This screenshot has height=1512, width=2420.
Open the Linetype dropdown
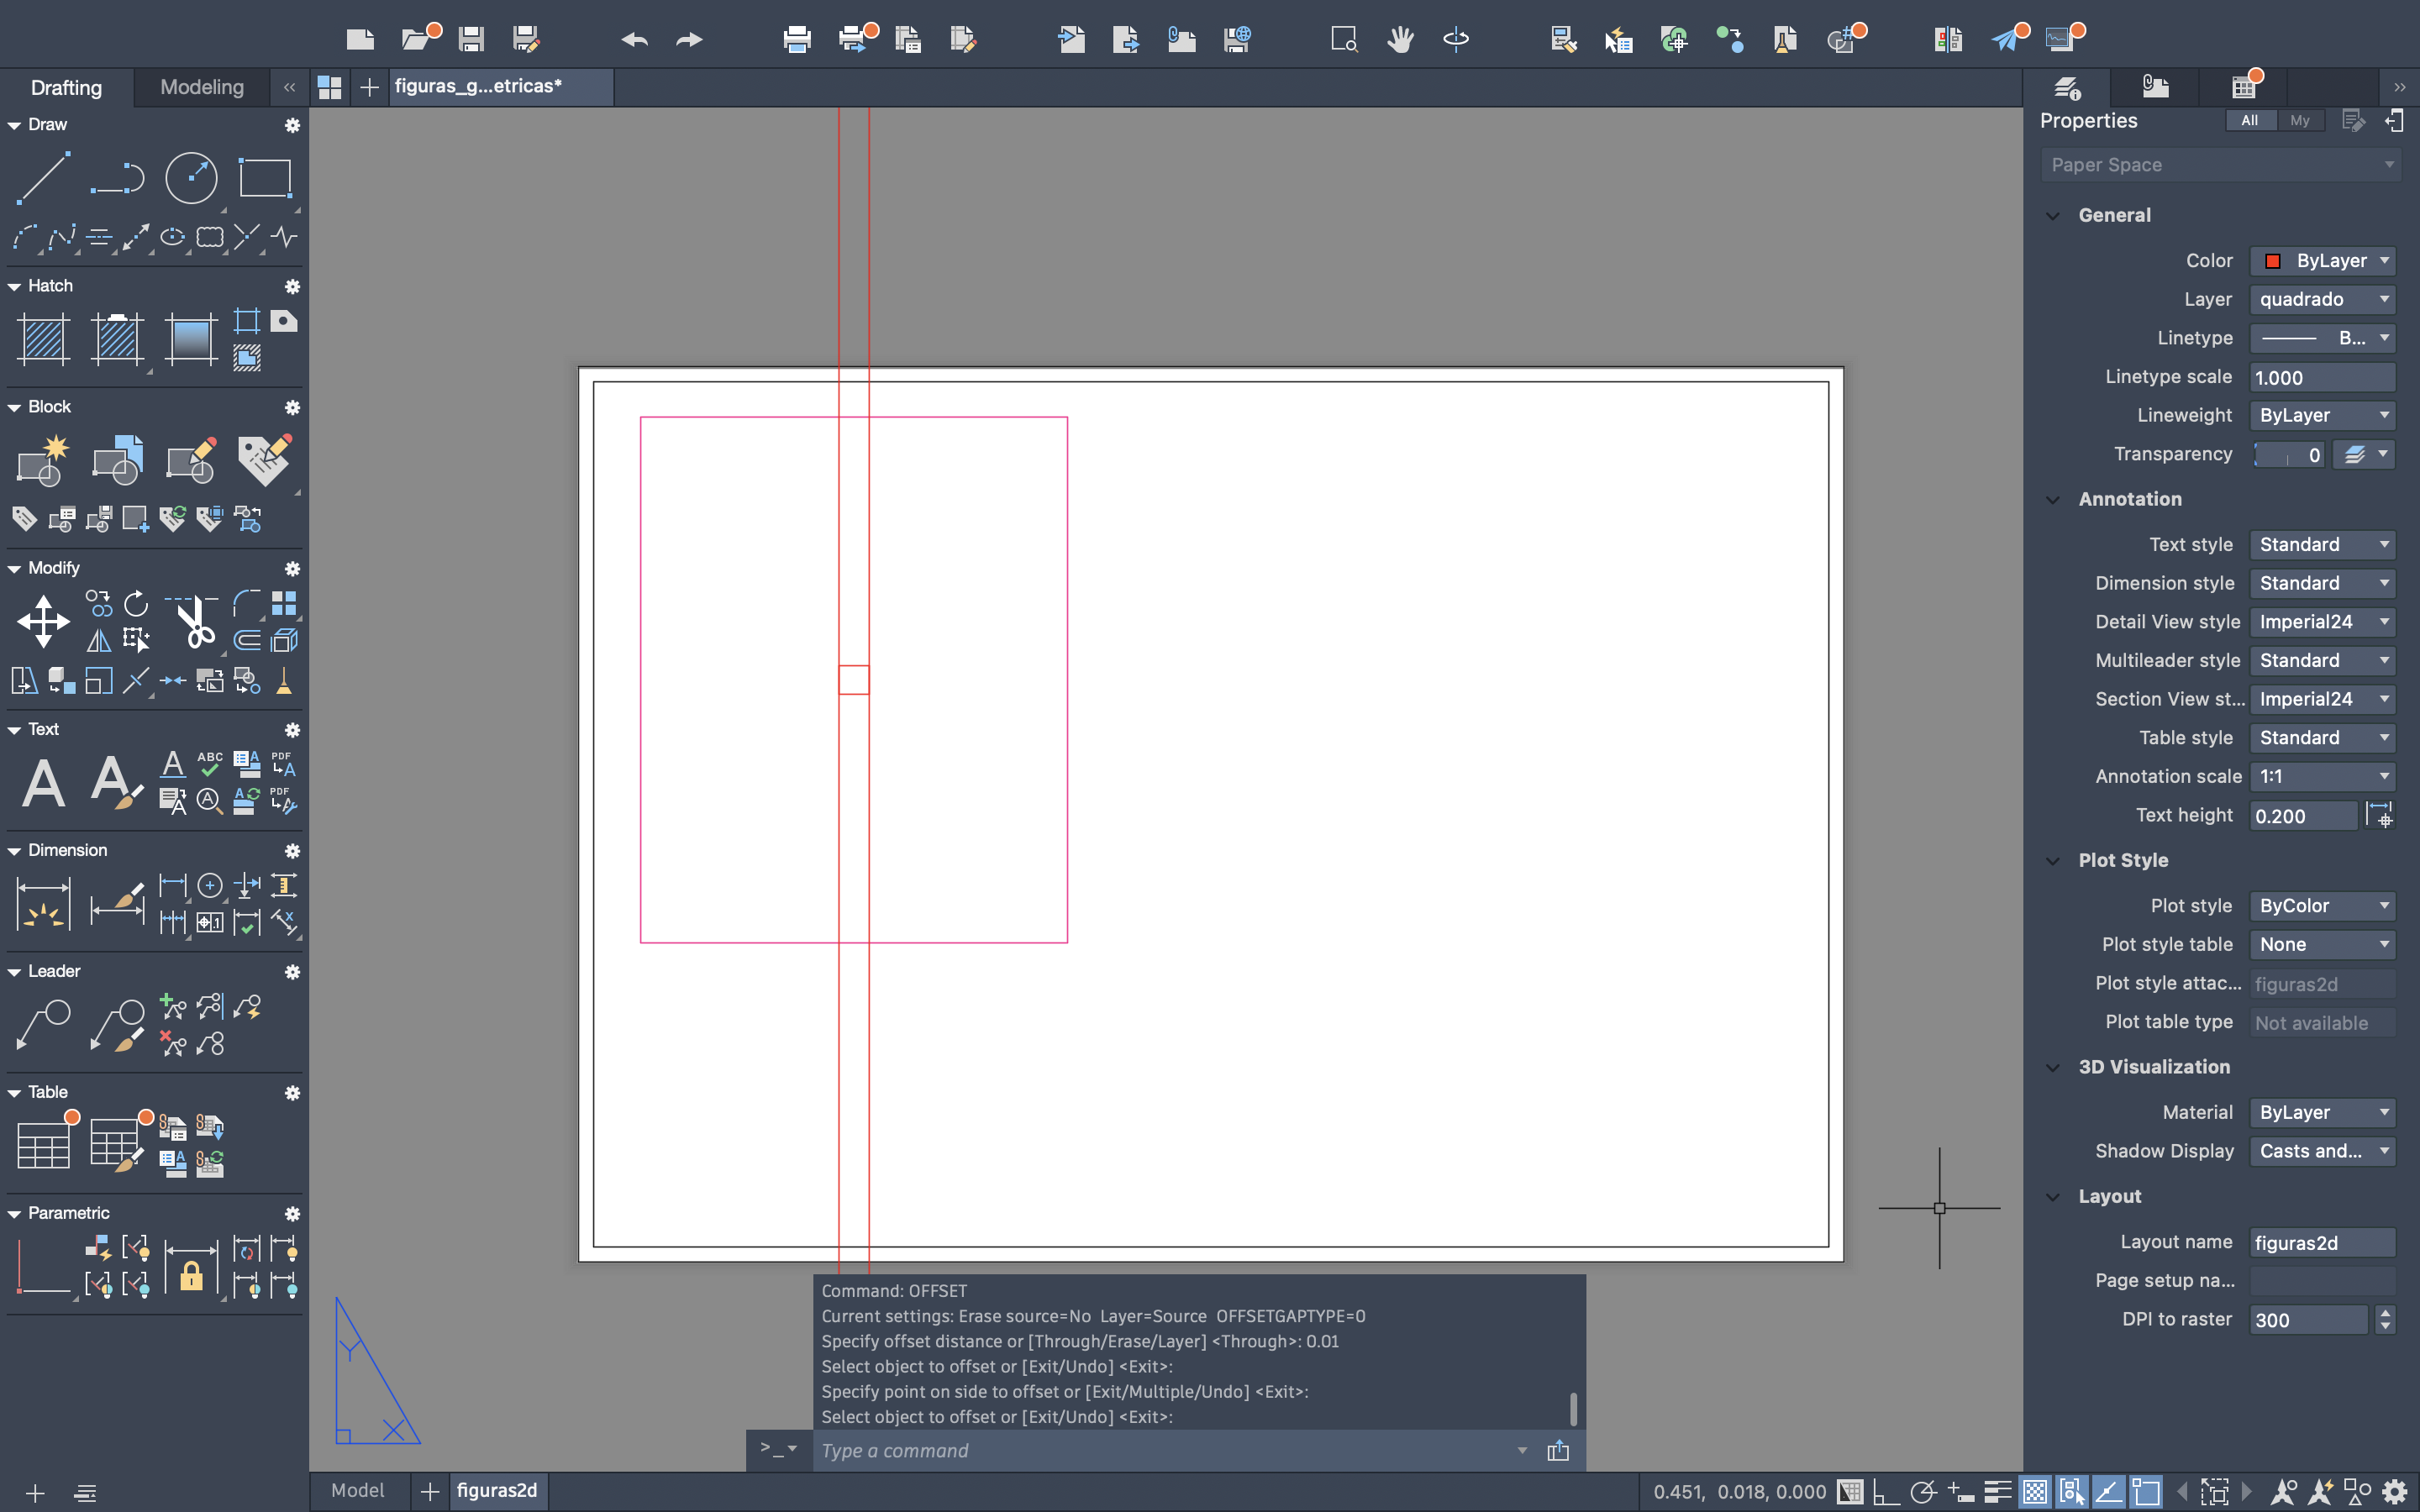[x=2322, y=338]
